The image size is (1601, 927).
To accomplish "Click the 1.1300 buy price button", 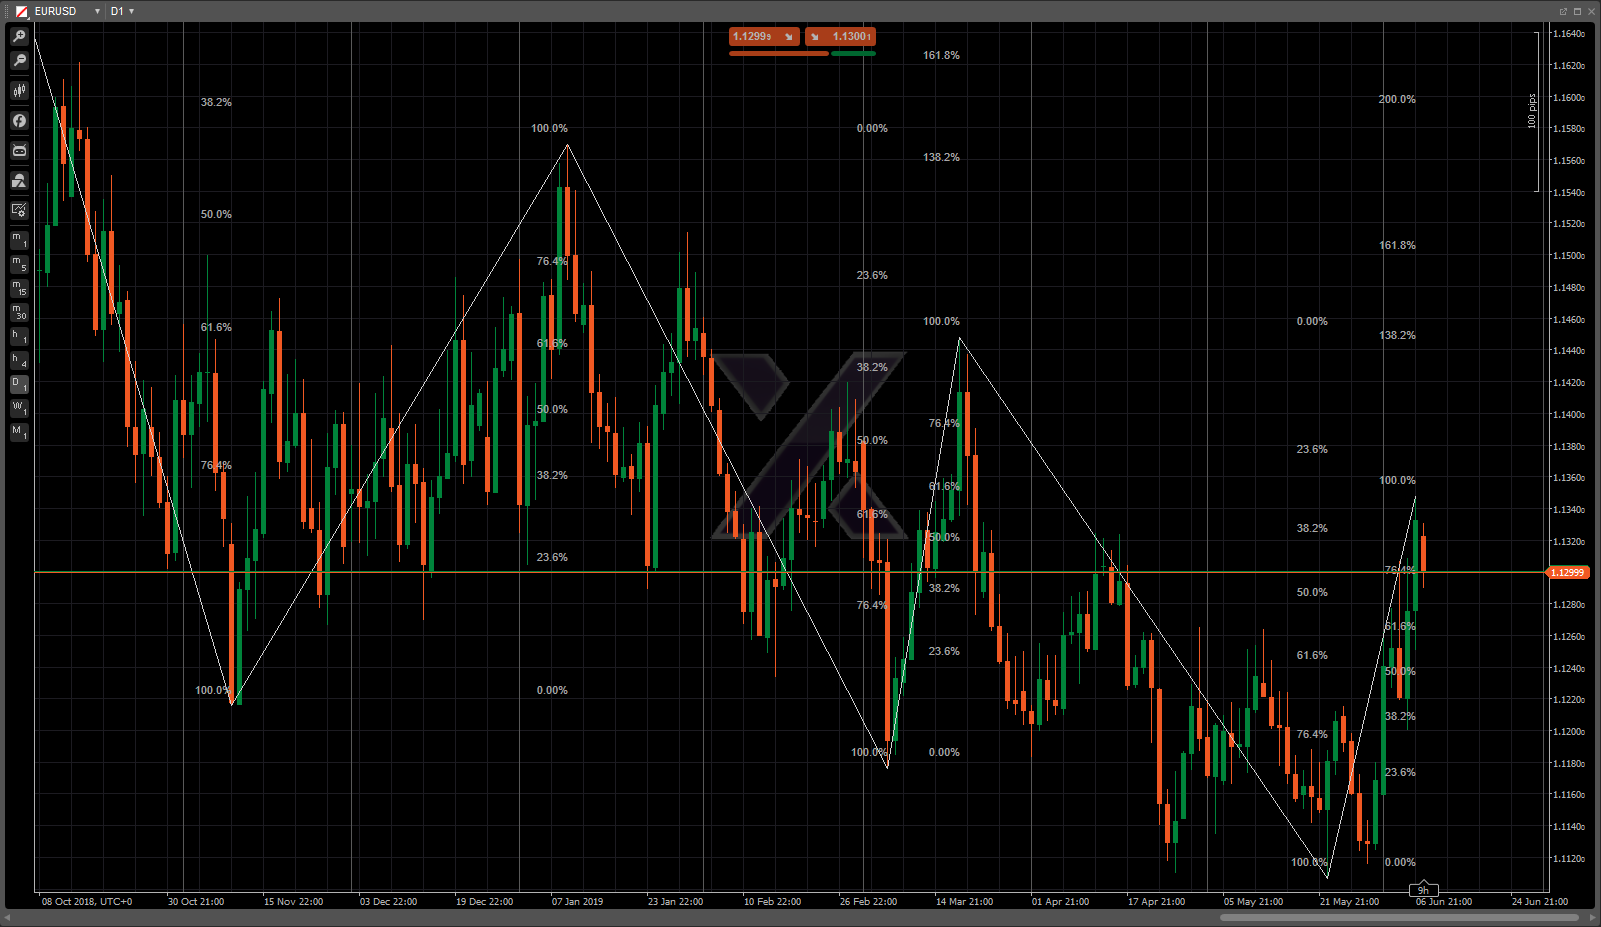I will click(x=840, y=37).
